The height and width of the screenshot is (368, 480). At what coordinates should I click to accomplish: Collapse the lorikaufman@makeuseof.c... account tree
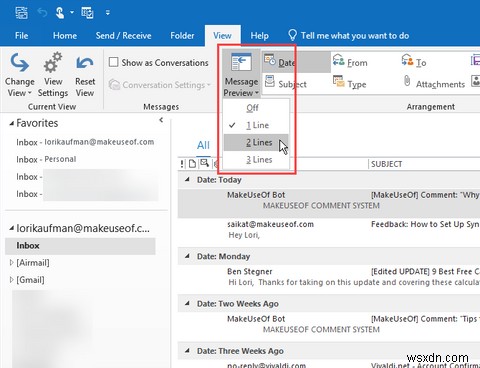click(x=12, y=228)
